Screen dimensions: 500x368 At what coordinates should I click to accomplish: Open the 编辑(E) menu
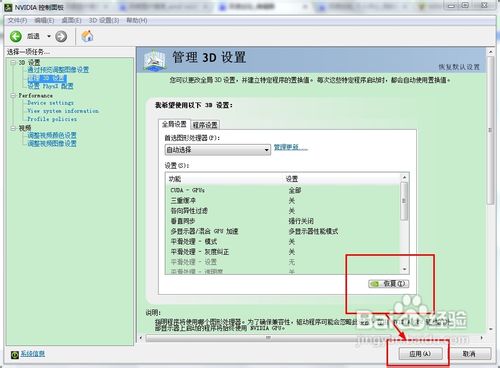coord(44,21)
